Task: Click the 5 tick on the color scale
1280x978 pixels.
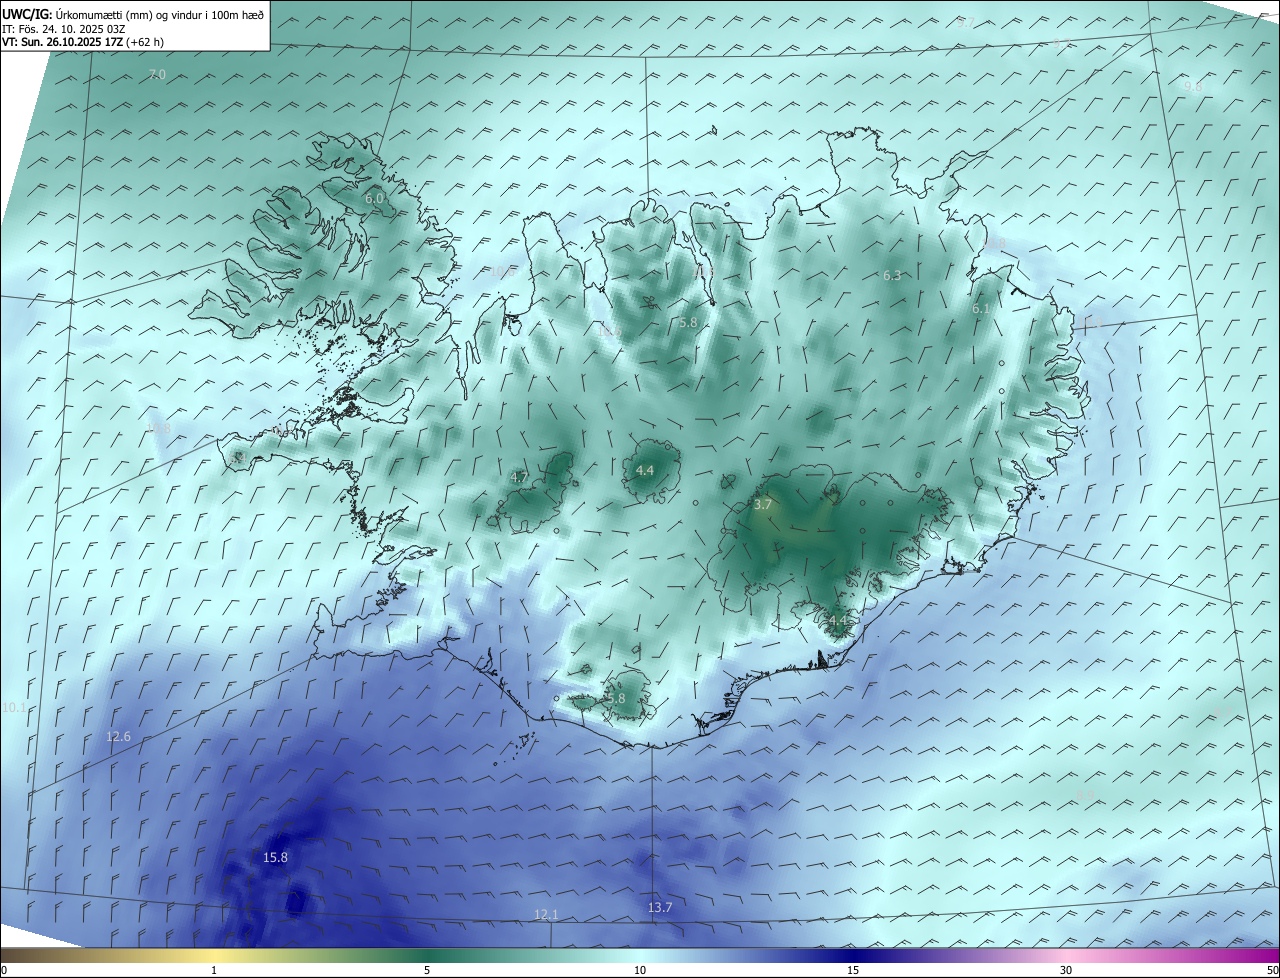Action: pyautogui.click(x=427, y=970)
